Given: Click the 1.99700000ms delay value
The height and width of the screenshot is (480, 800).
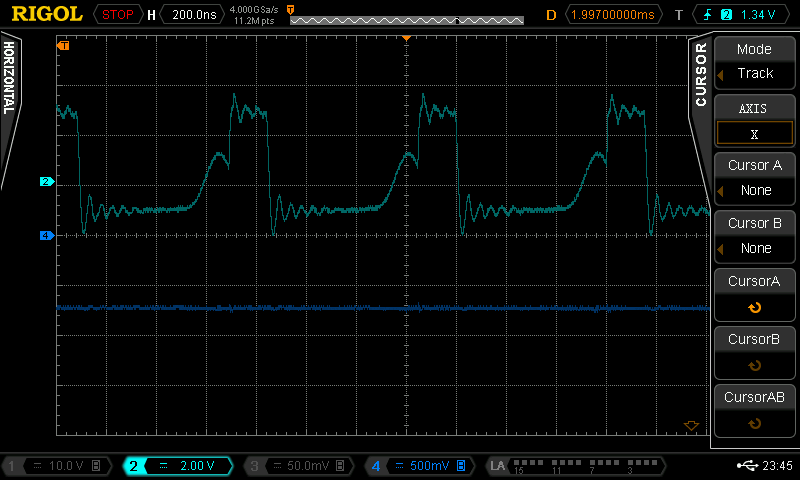Looking at the screenshot, I should 613,14.
